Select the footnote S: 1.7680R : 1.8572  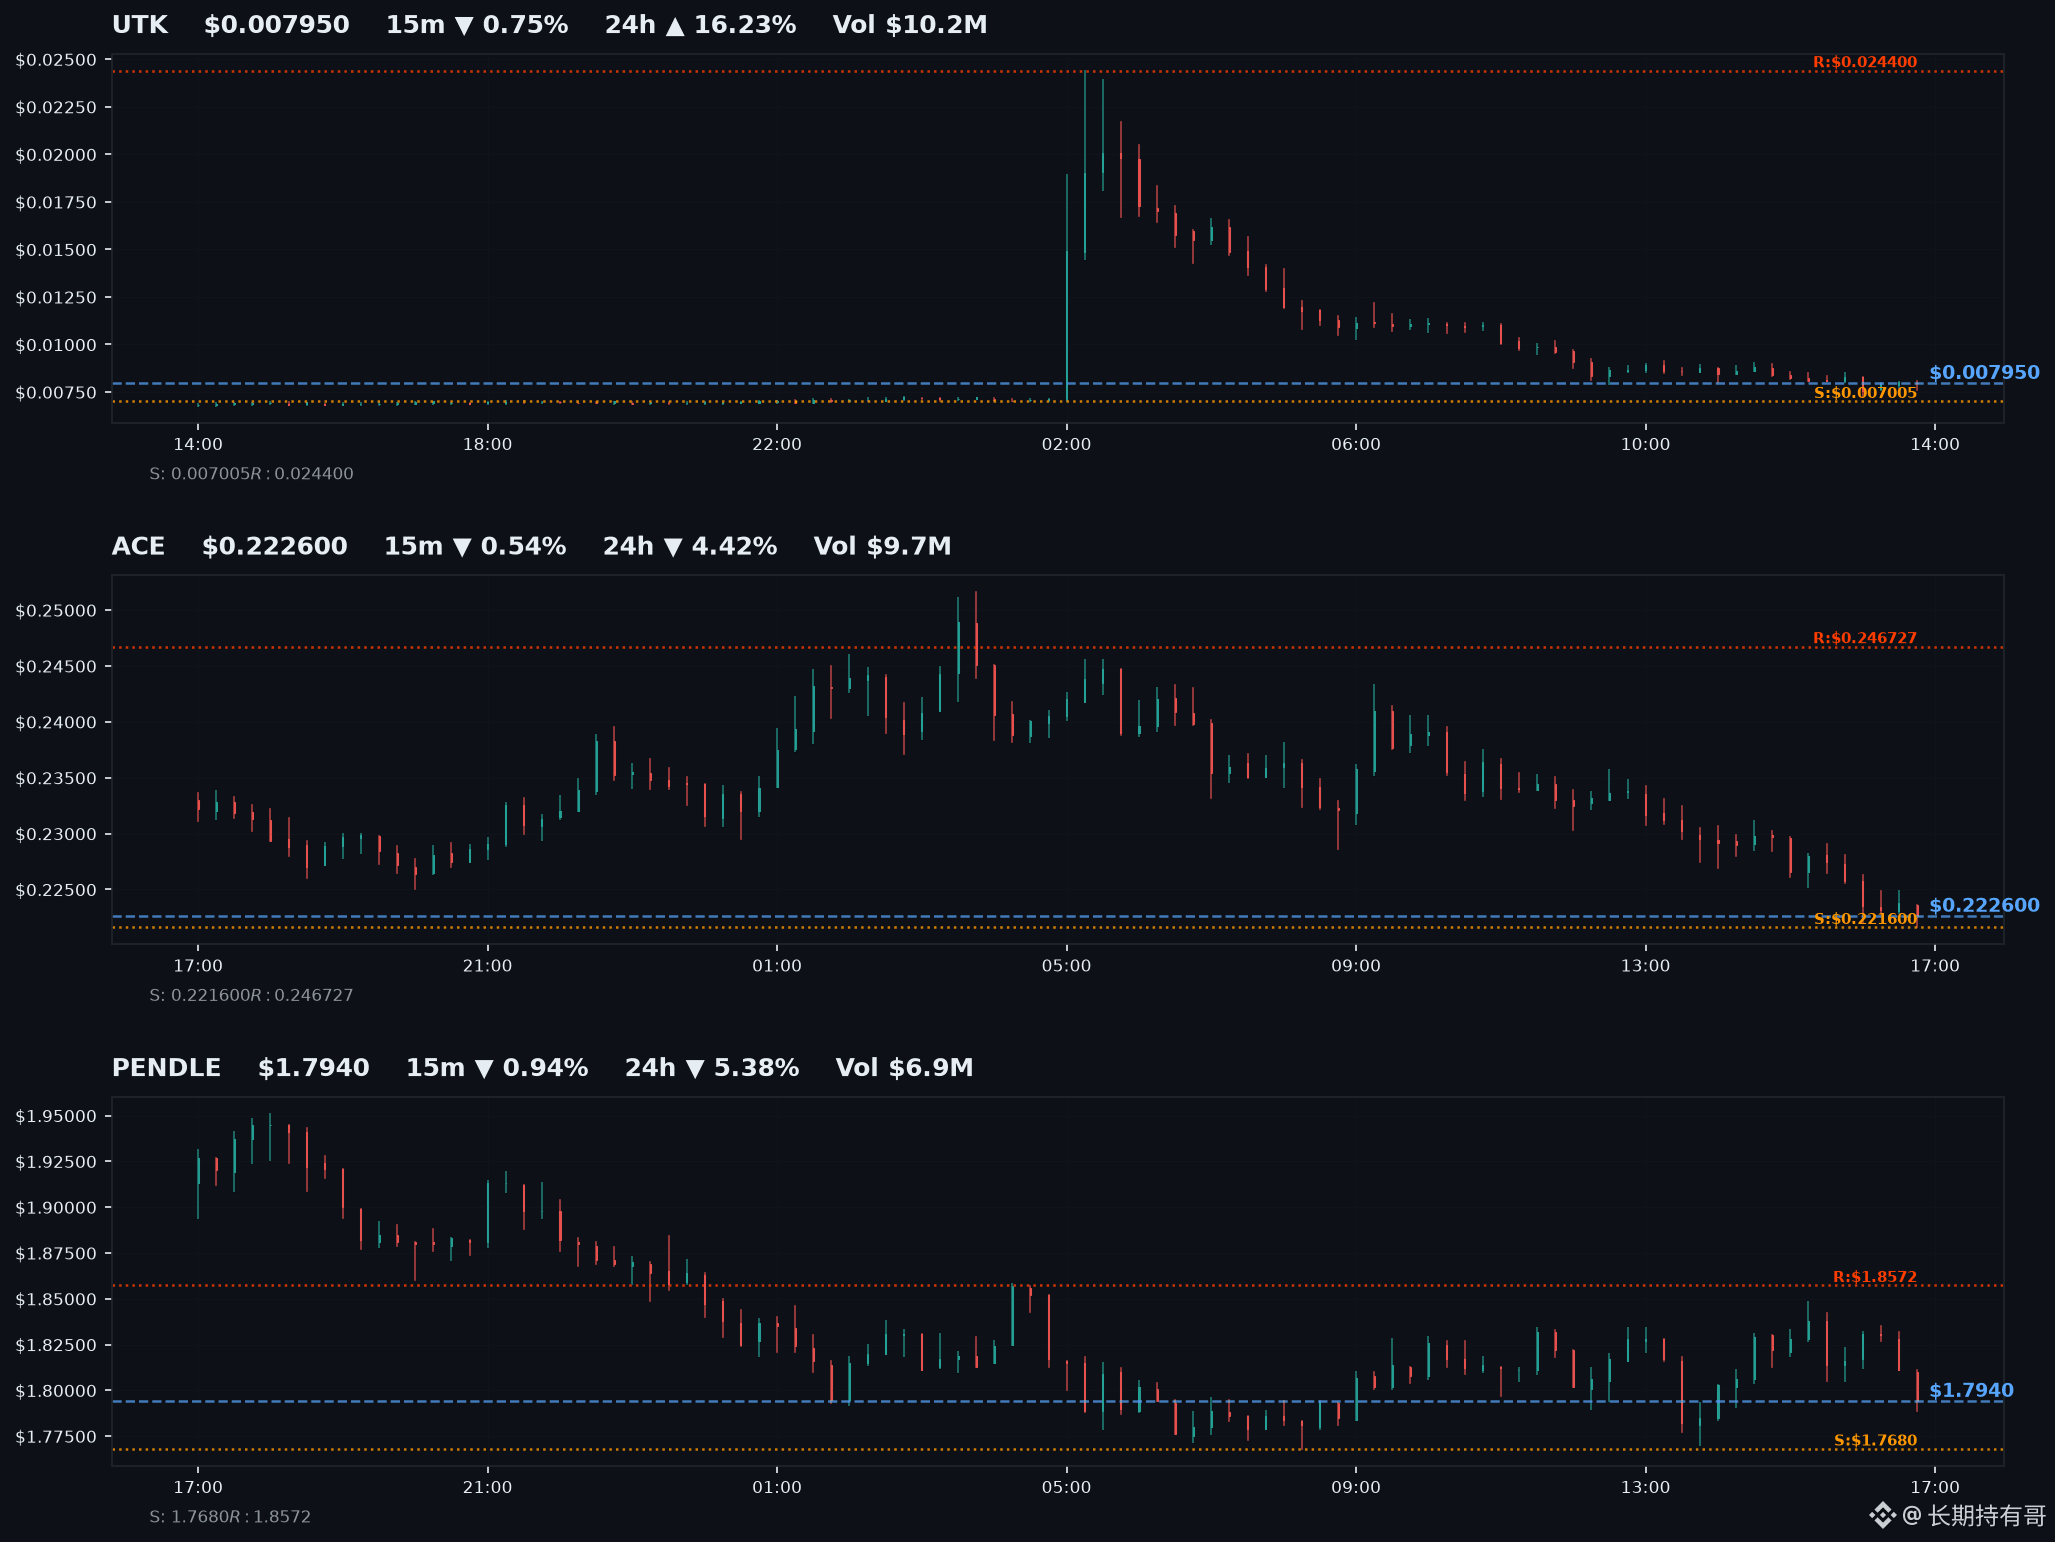(x=230, y=1517)
